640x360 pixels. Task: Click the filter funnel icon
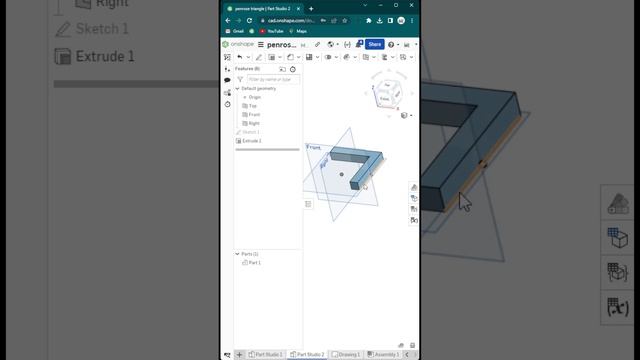pos(240,80)
